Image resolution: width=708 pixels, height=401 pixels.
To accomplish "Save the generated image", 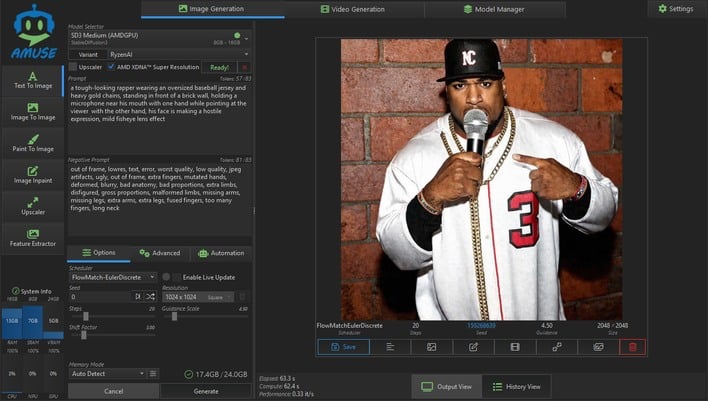I will coord(343,347).
